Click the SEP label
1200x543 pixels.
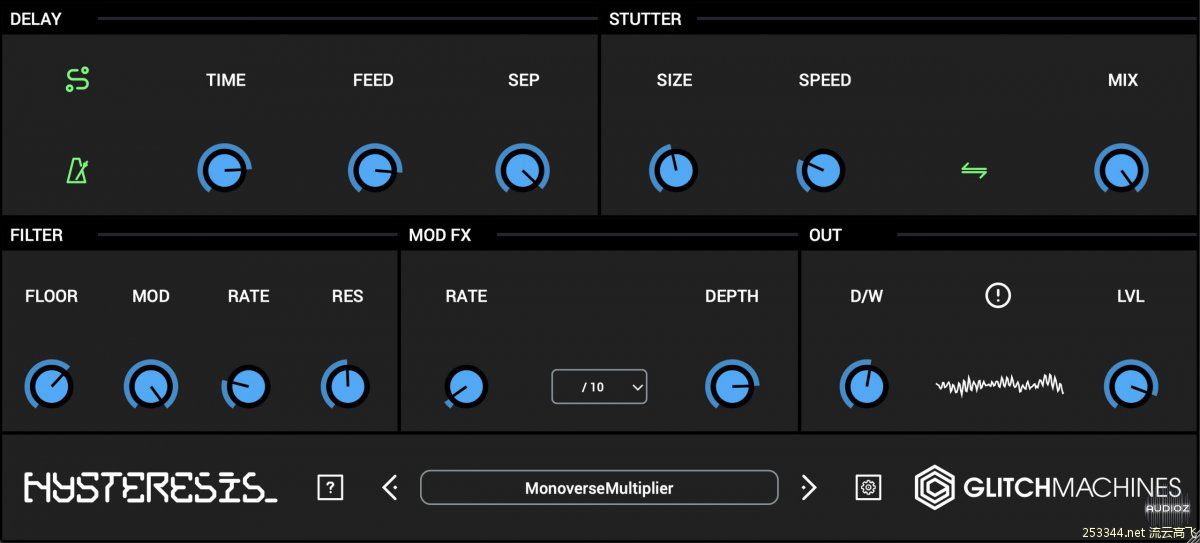coord(523,80)
